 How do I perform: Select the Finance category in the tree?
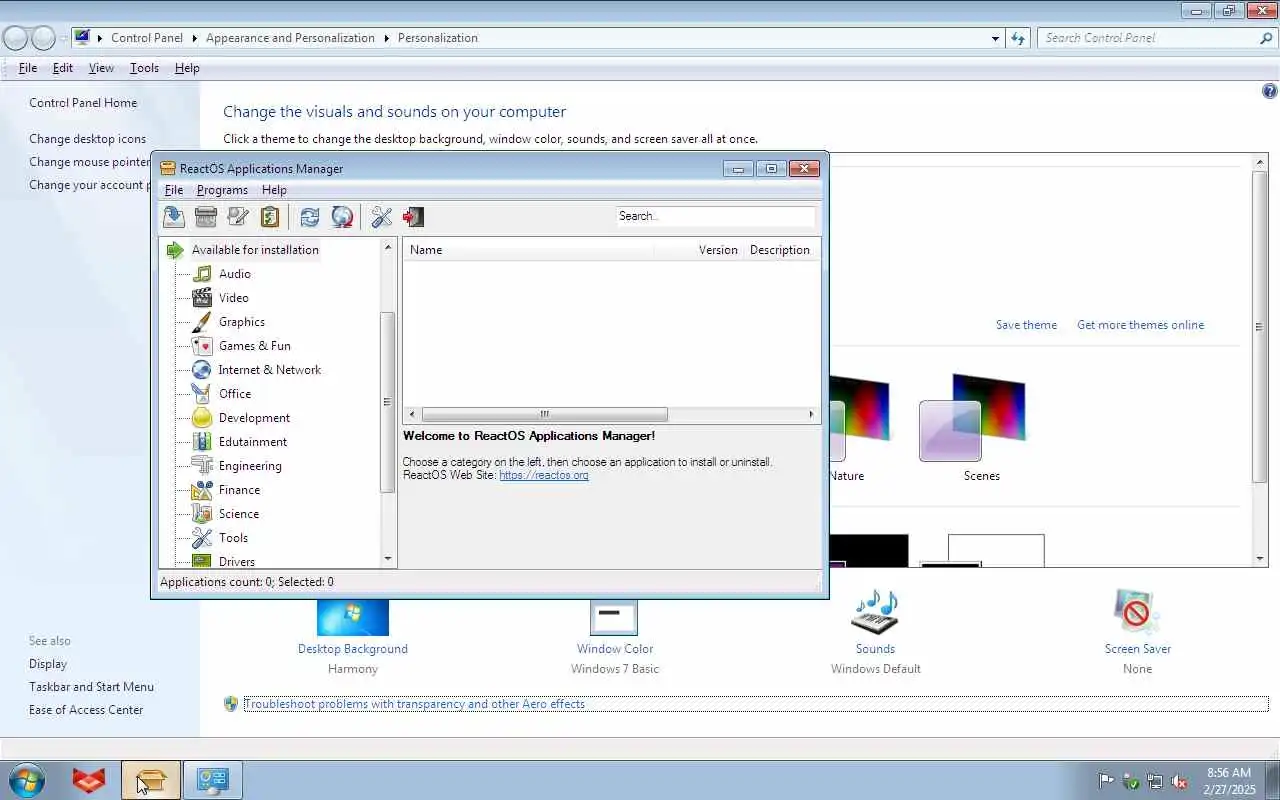pyautogui.click(x=239, y=490)
